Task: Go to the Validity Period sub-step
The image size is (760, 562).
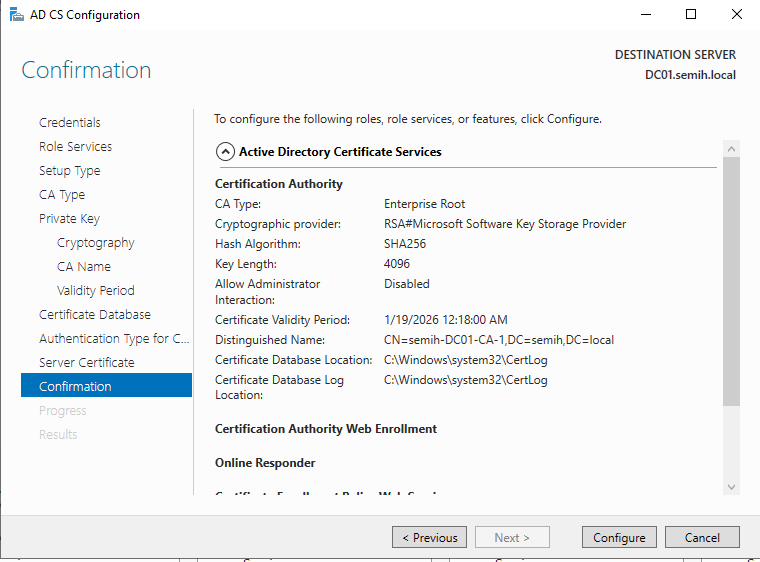Action: coord(95,291)
